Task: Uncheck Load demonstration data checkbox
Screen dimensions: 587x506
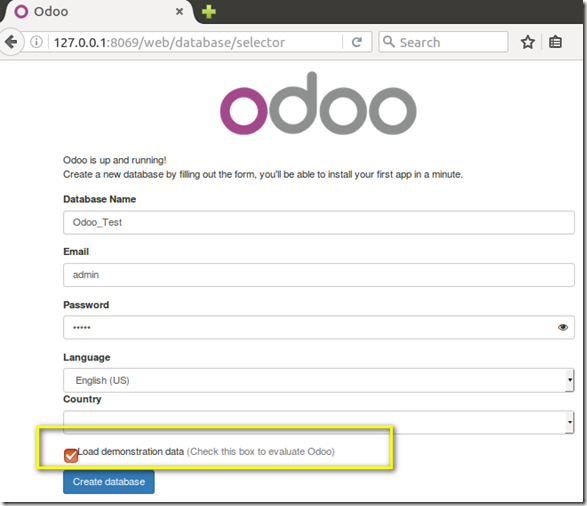Action: click(71, 455)
